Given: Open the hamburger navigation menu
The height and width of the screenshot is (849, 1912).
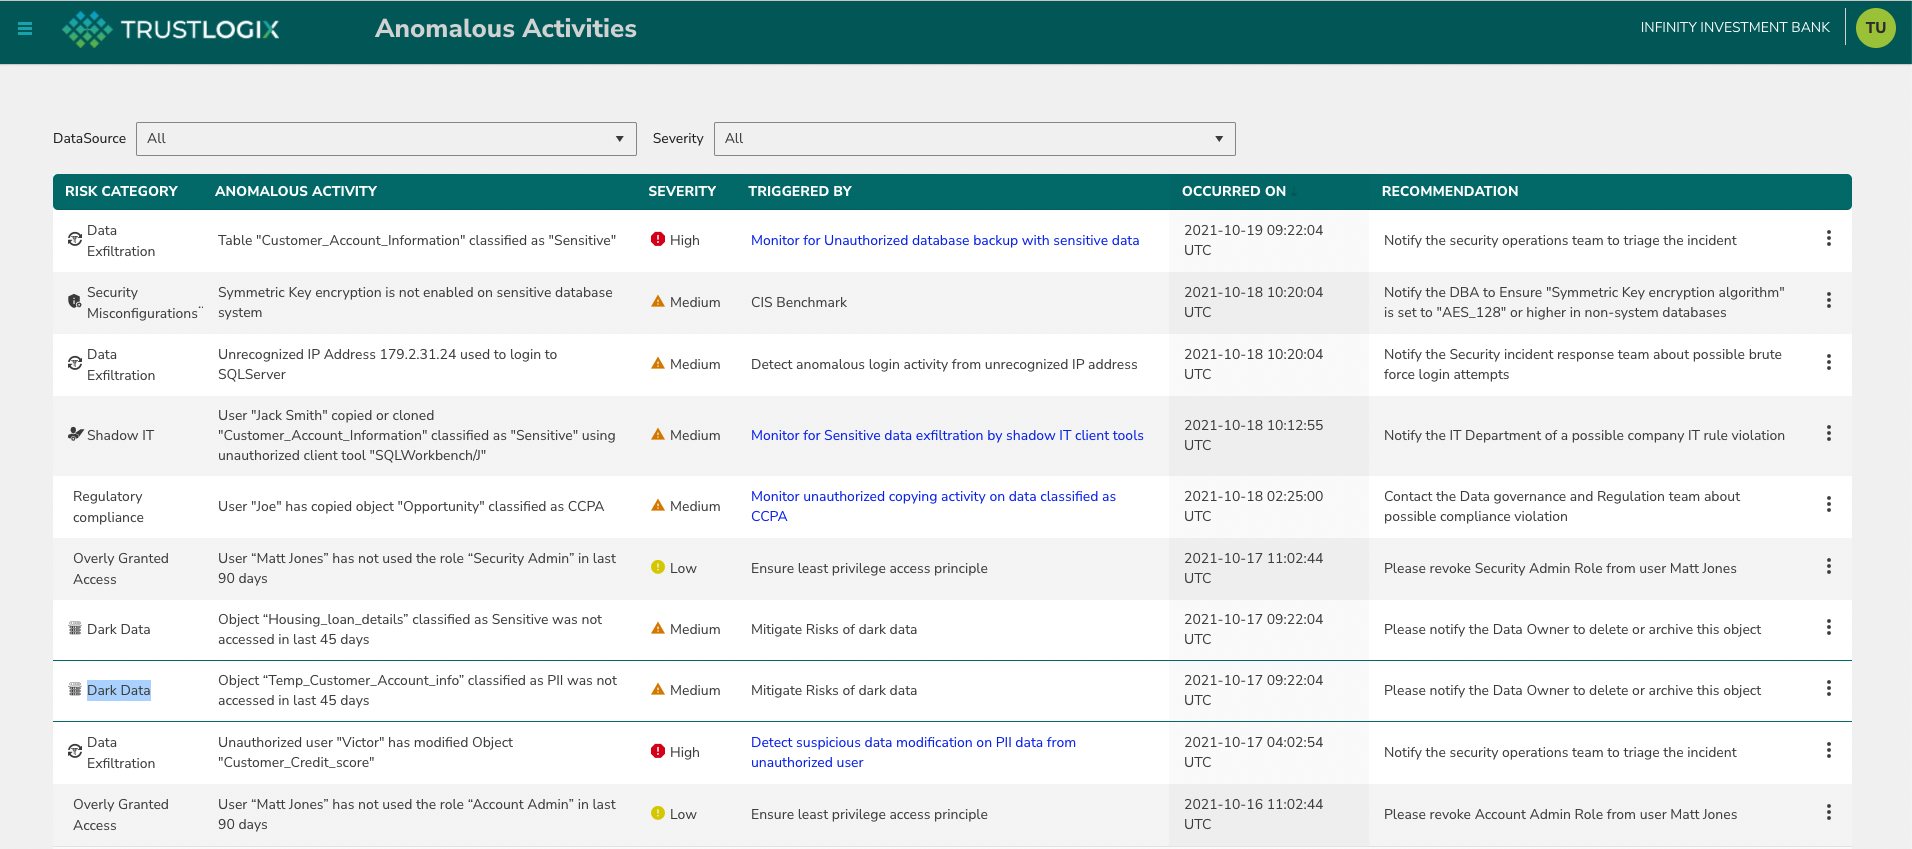Looking at the screenshot, I should click(x=25, y=29).
